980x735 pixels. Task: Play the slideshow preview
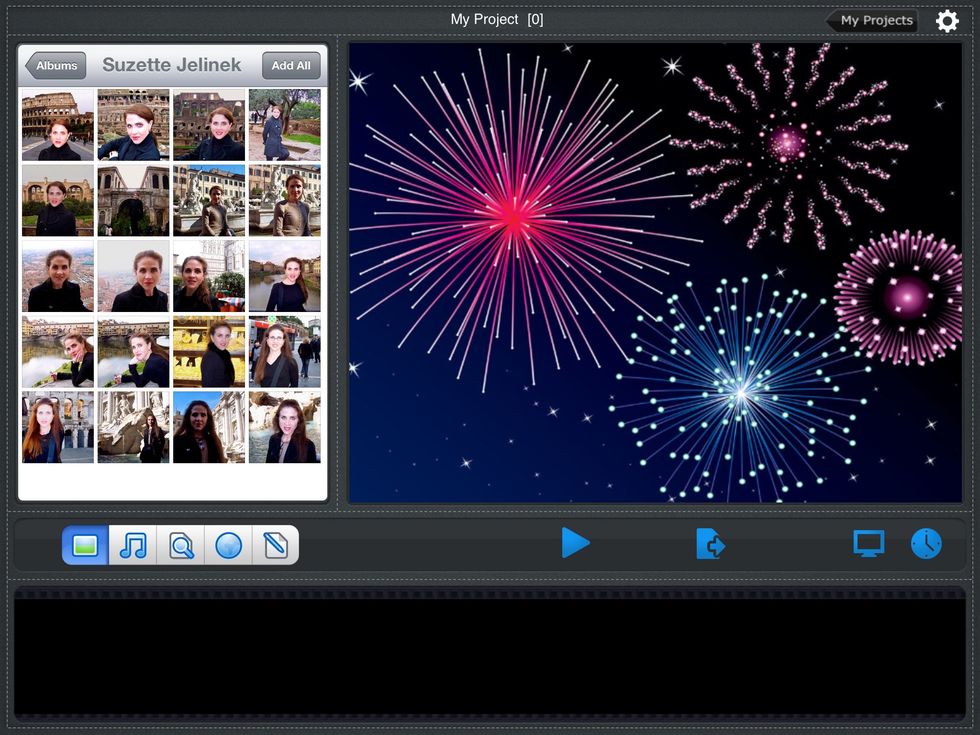tap(577, 544)
